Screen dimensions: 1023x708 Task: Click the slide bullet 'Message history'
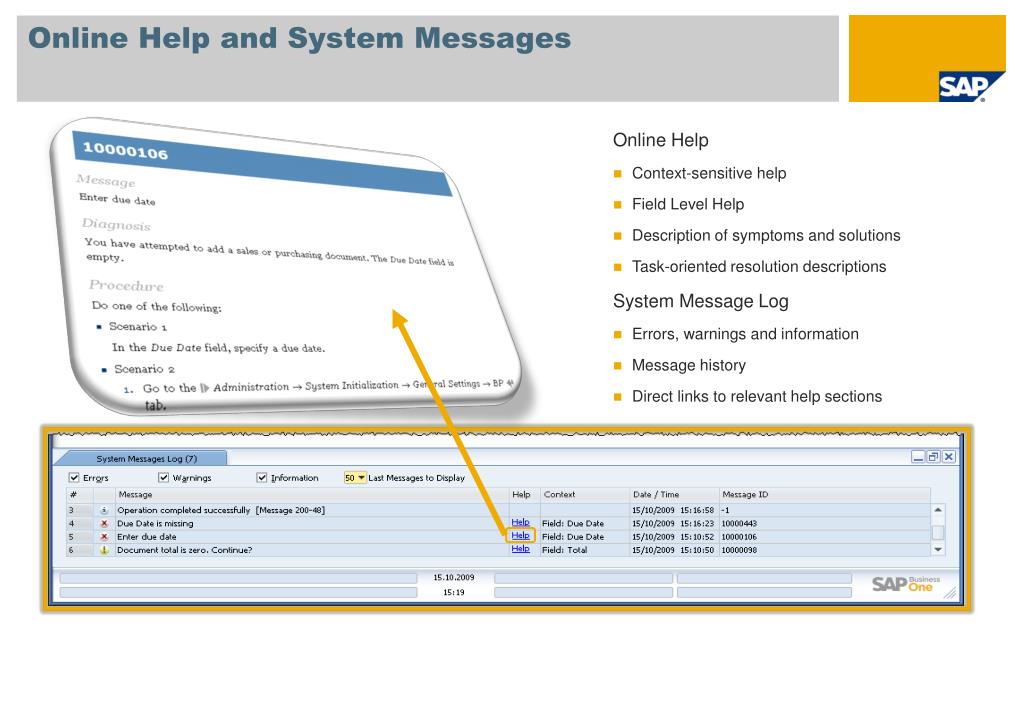(x=688, y=365)
